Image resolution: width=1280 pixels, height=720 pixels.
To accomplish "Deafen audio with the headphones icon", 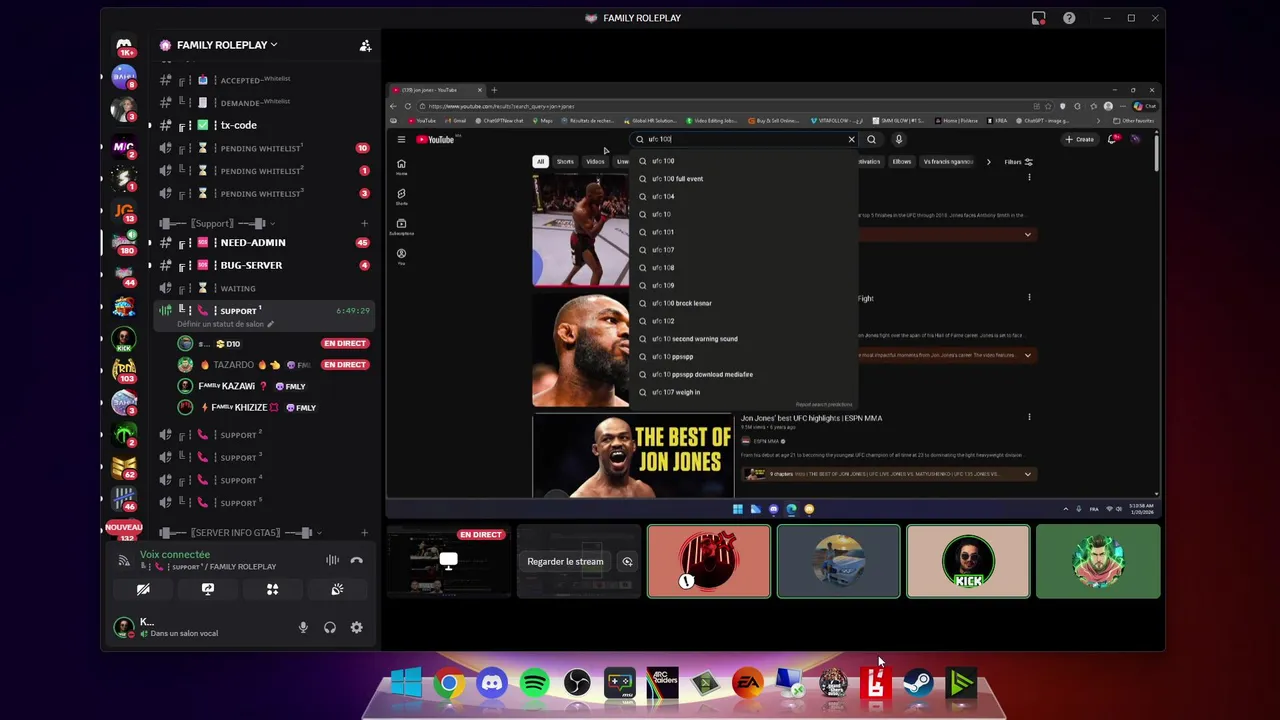I will tap(329, 627).
